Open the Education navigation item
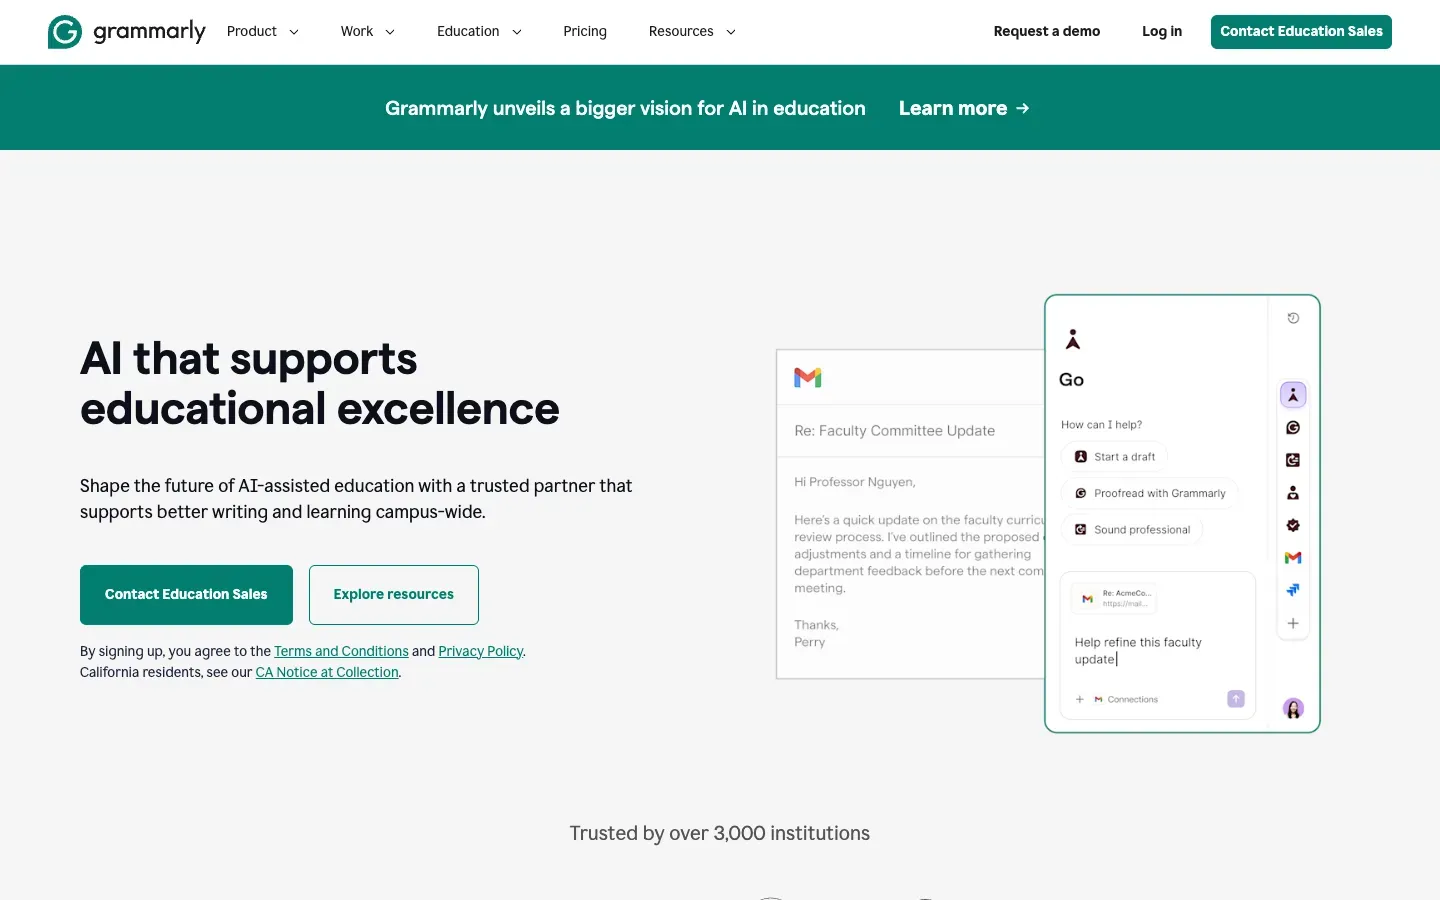Image resolution: width=1440 pixels, height=900 pixels. click(468, 32)
